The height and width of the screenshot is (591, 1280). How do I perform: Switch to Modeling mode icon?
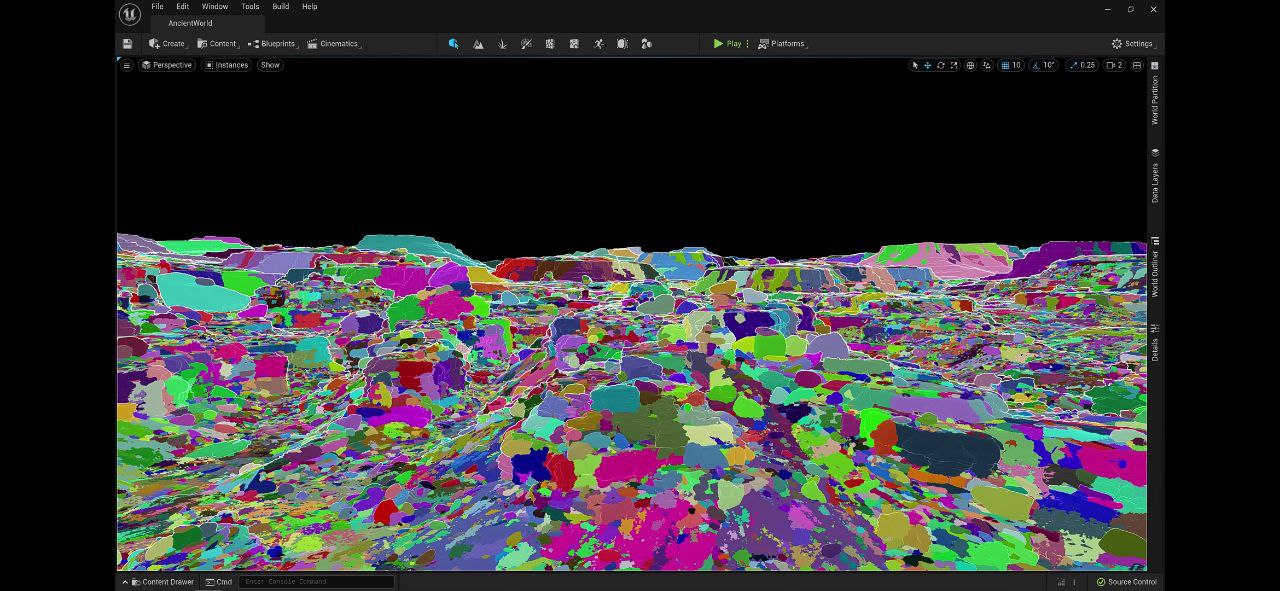coord(550,44)
